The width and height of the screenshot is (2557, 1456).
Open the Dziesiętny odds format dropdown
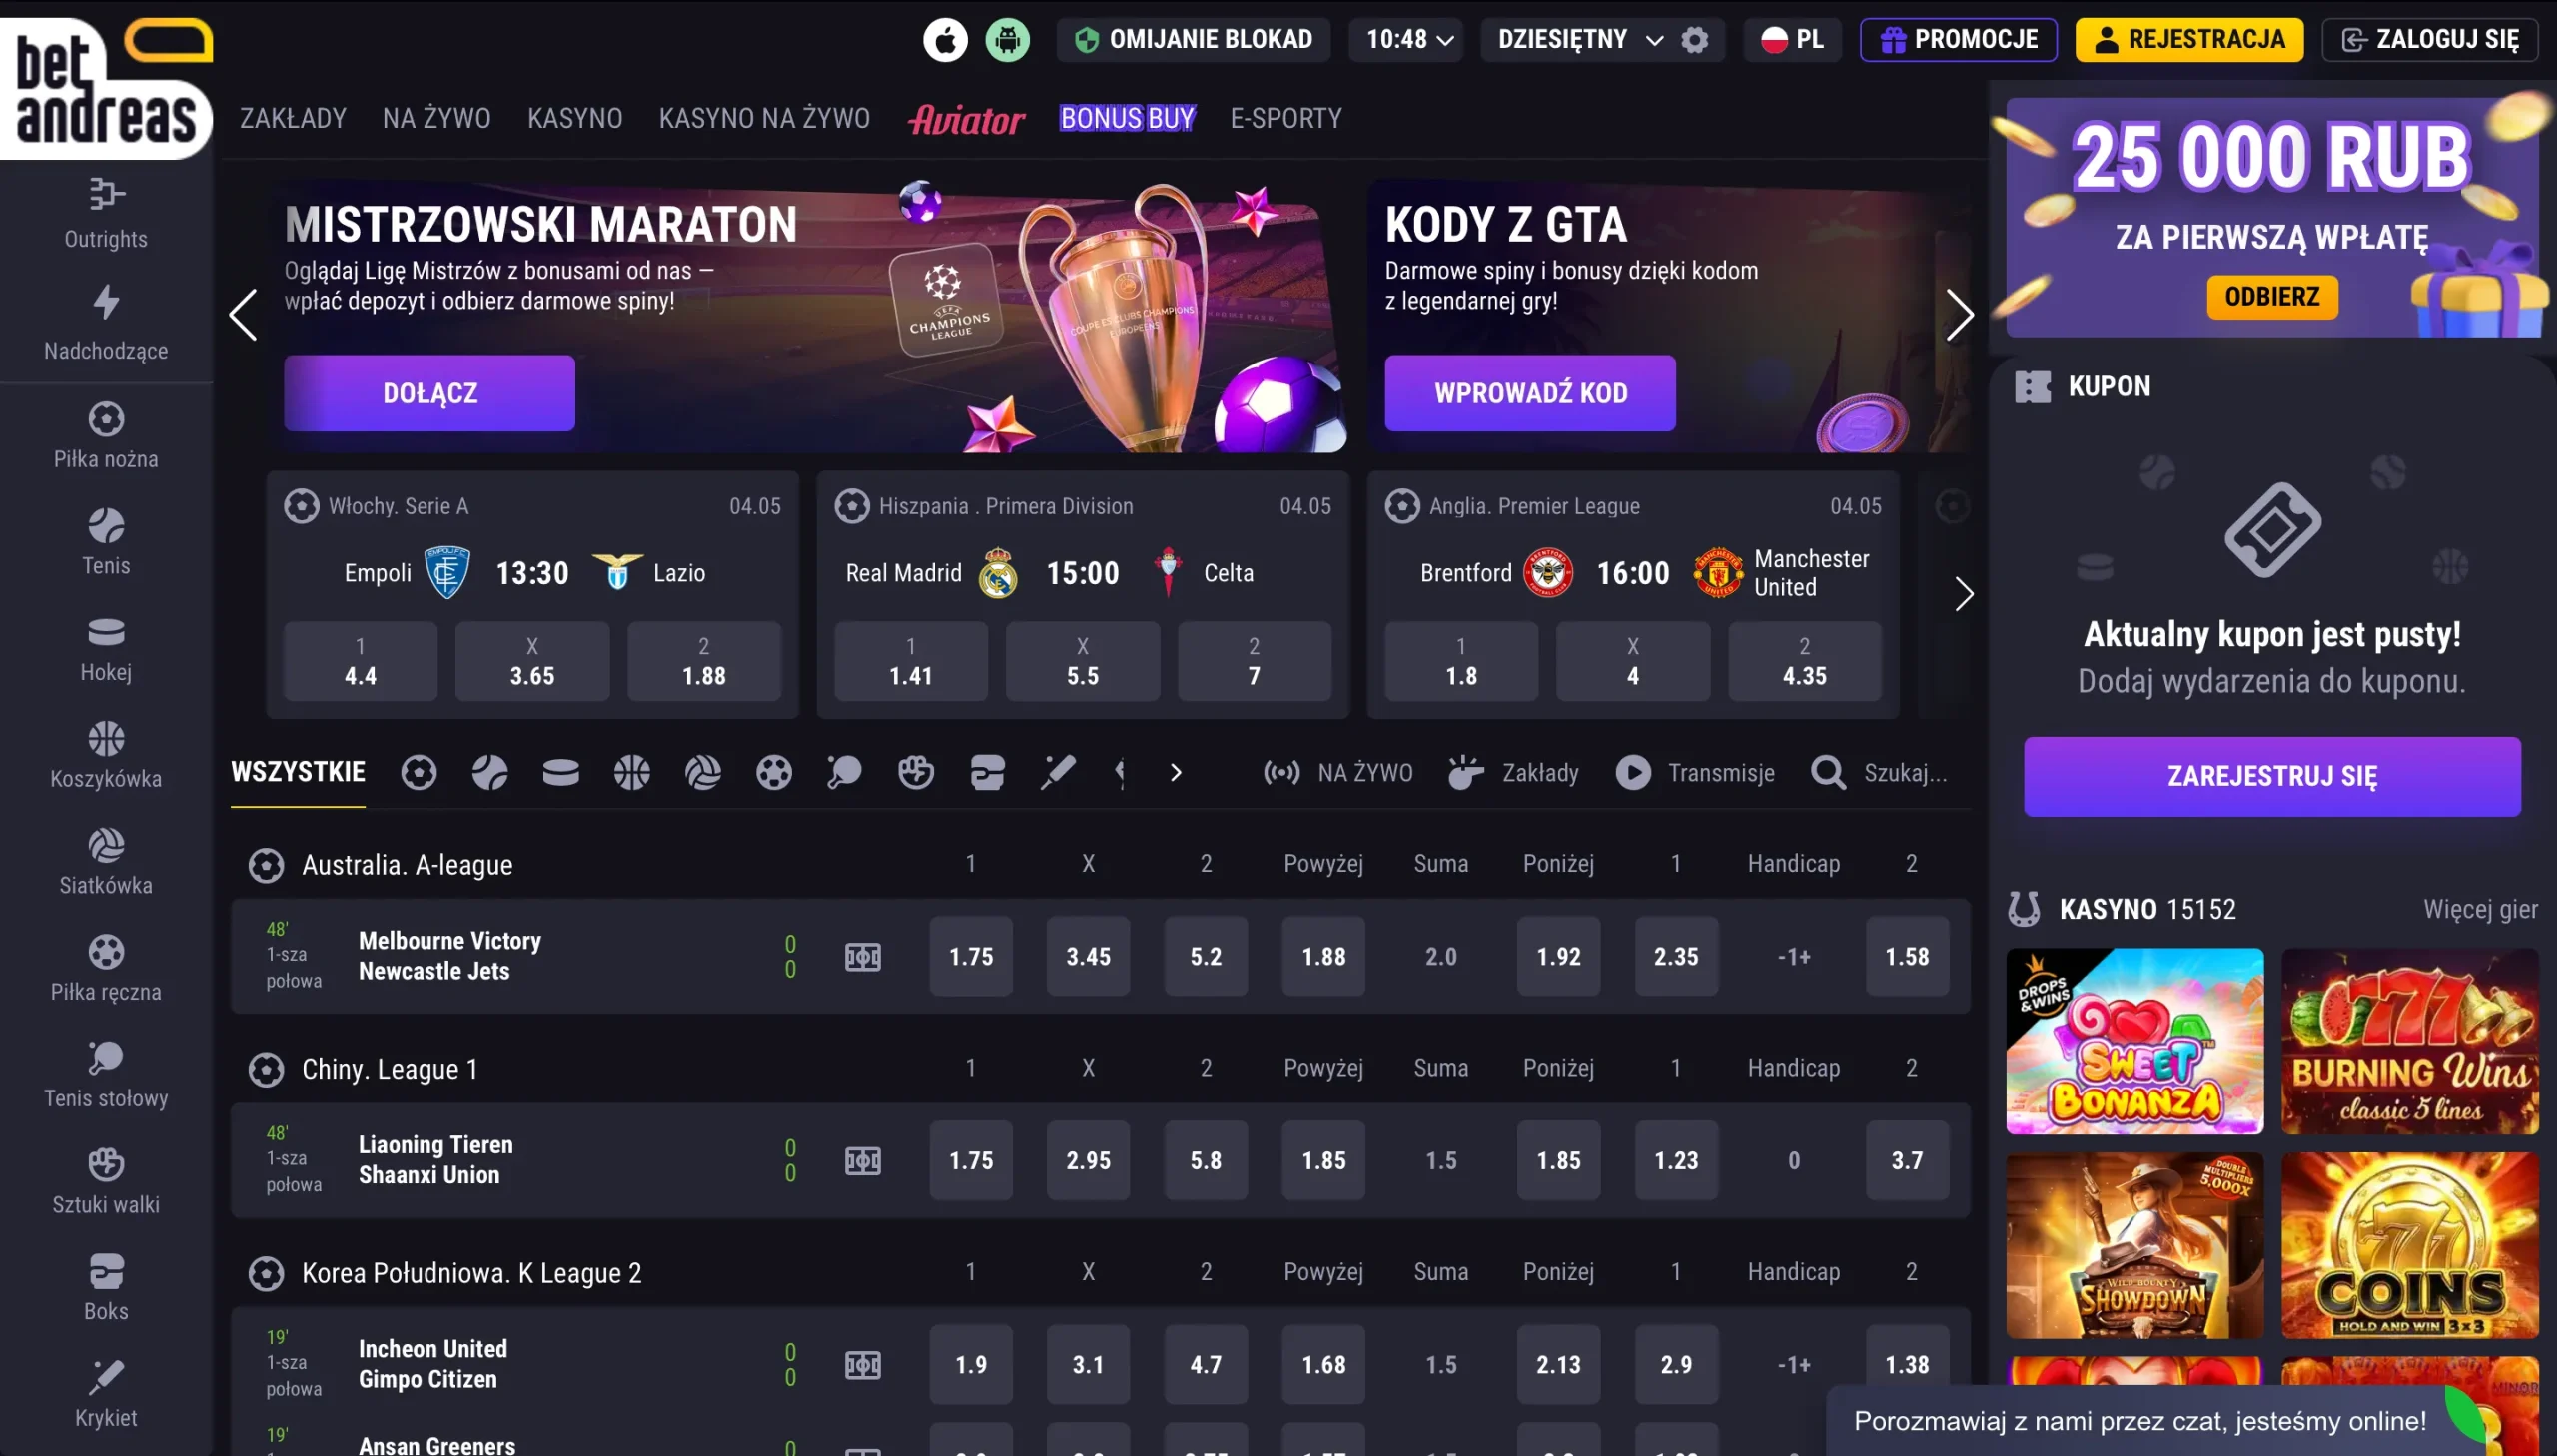coord(1579,40)
